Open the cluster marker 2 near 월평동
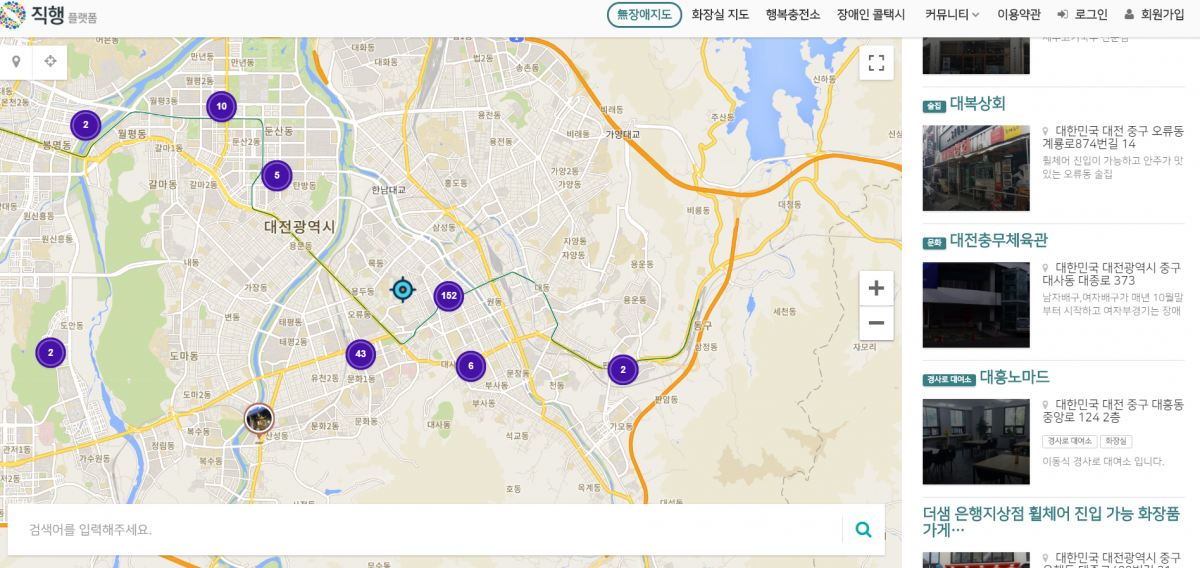 click(86, 125)
